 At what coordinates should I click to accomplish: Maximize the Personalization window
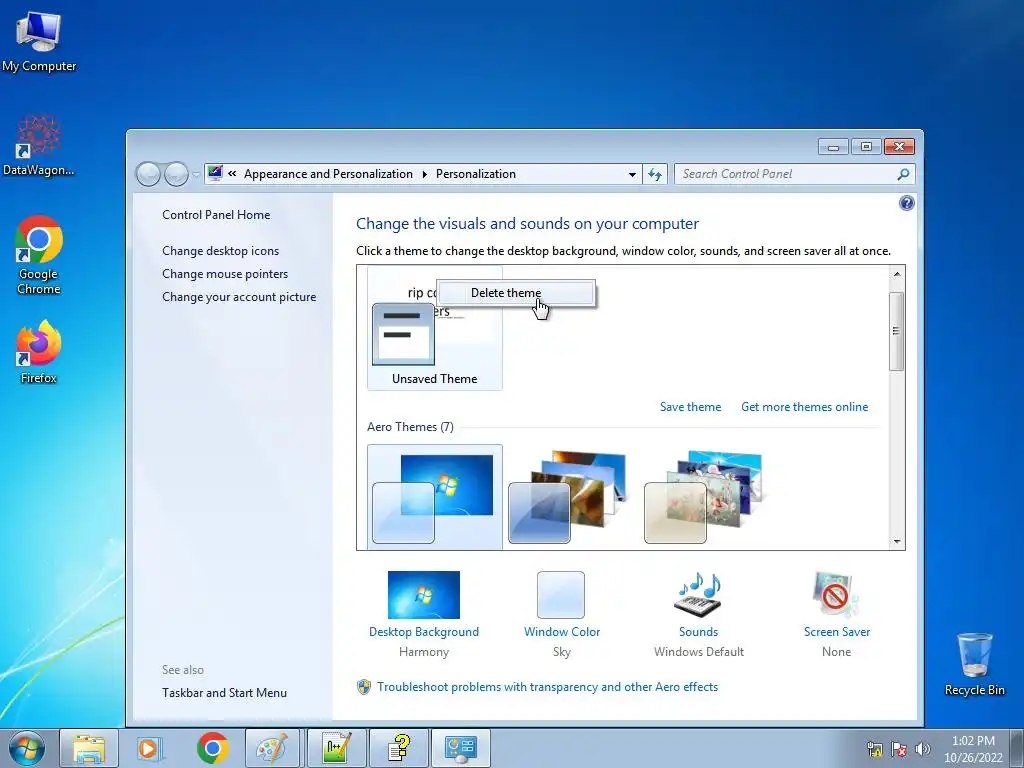pos(866,147)
